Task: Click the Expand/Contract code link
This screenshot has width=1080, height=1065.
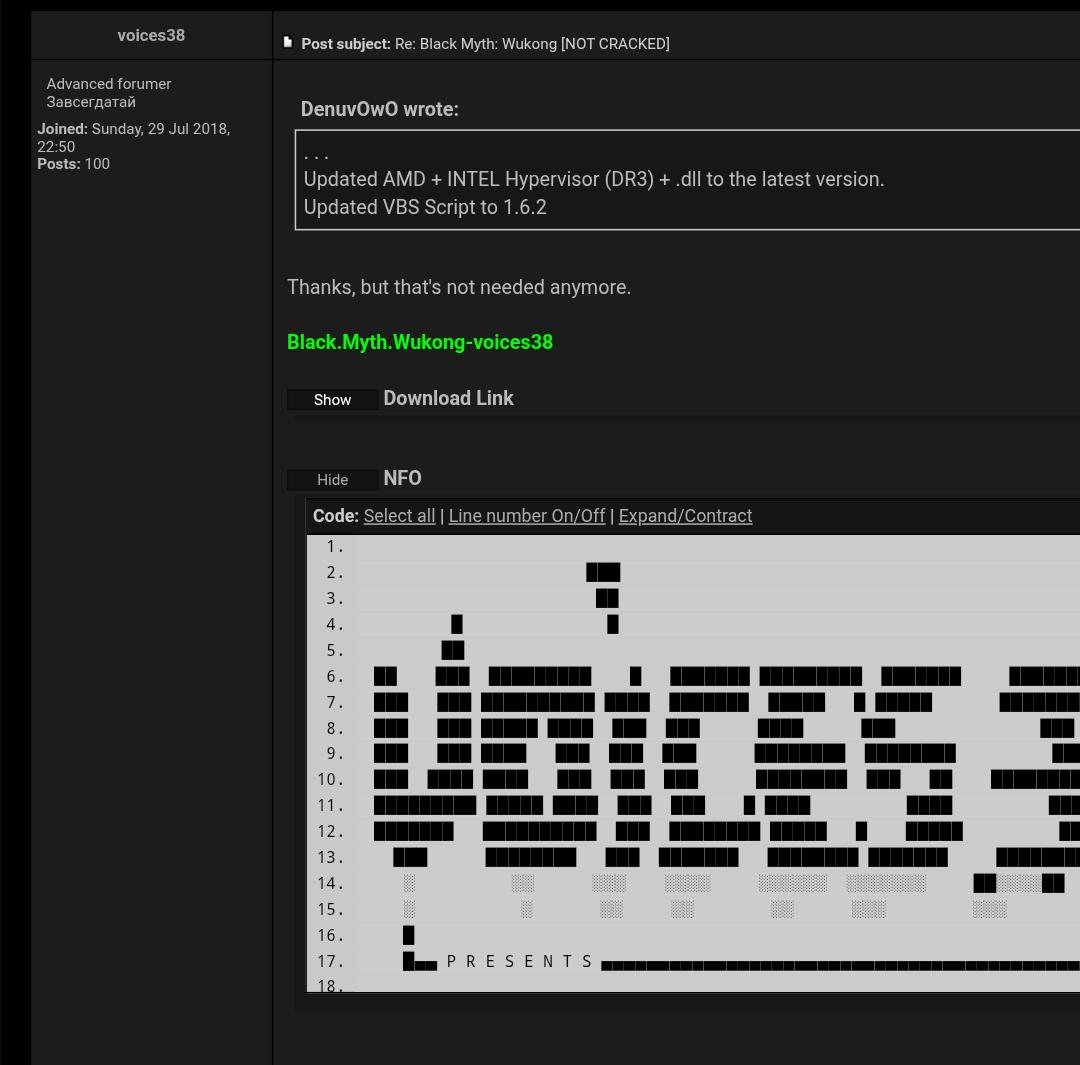Action: pyautogui.click(x=685, y=516)
